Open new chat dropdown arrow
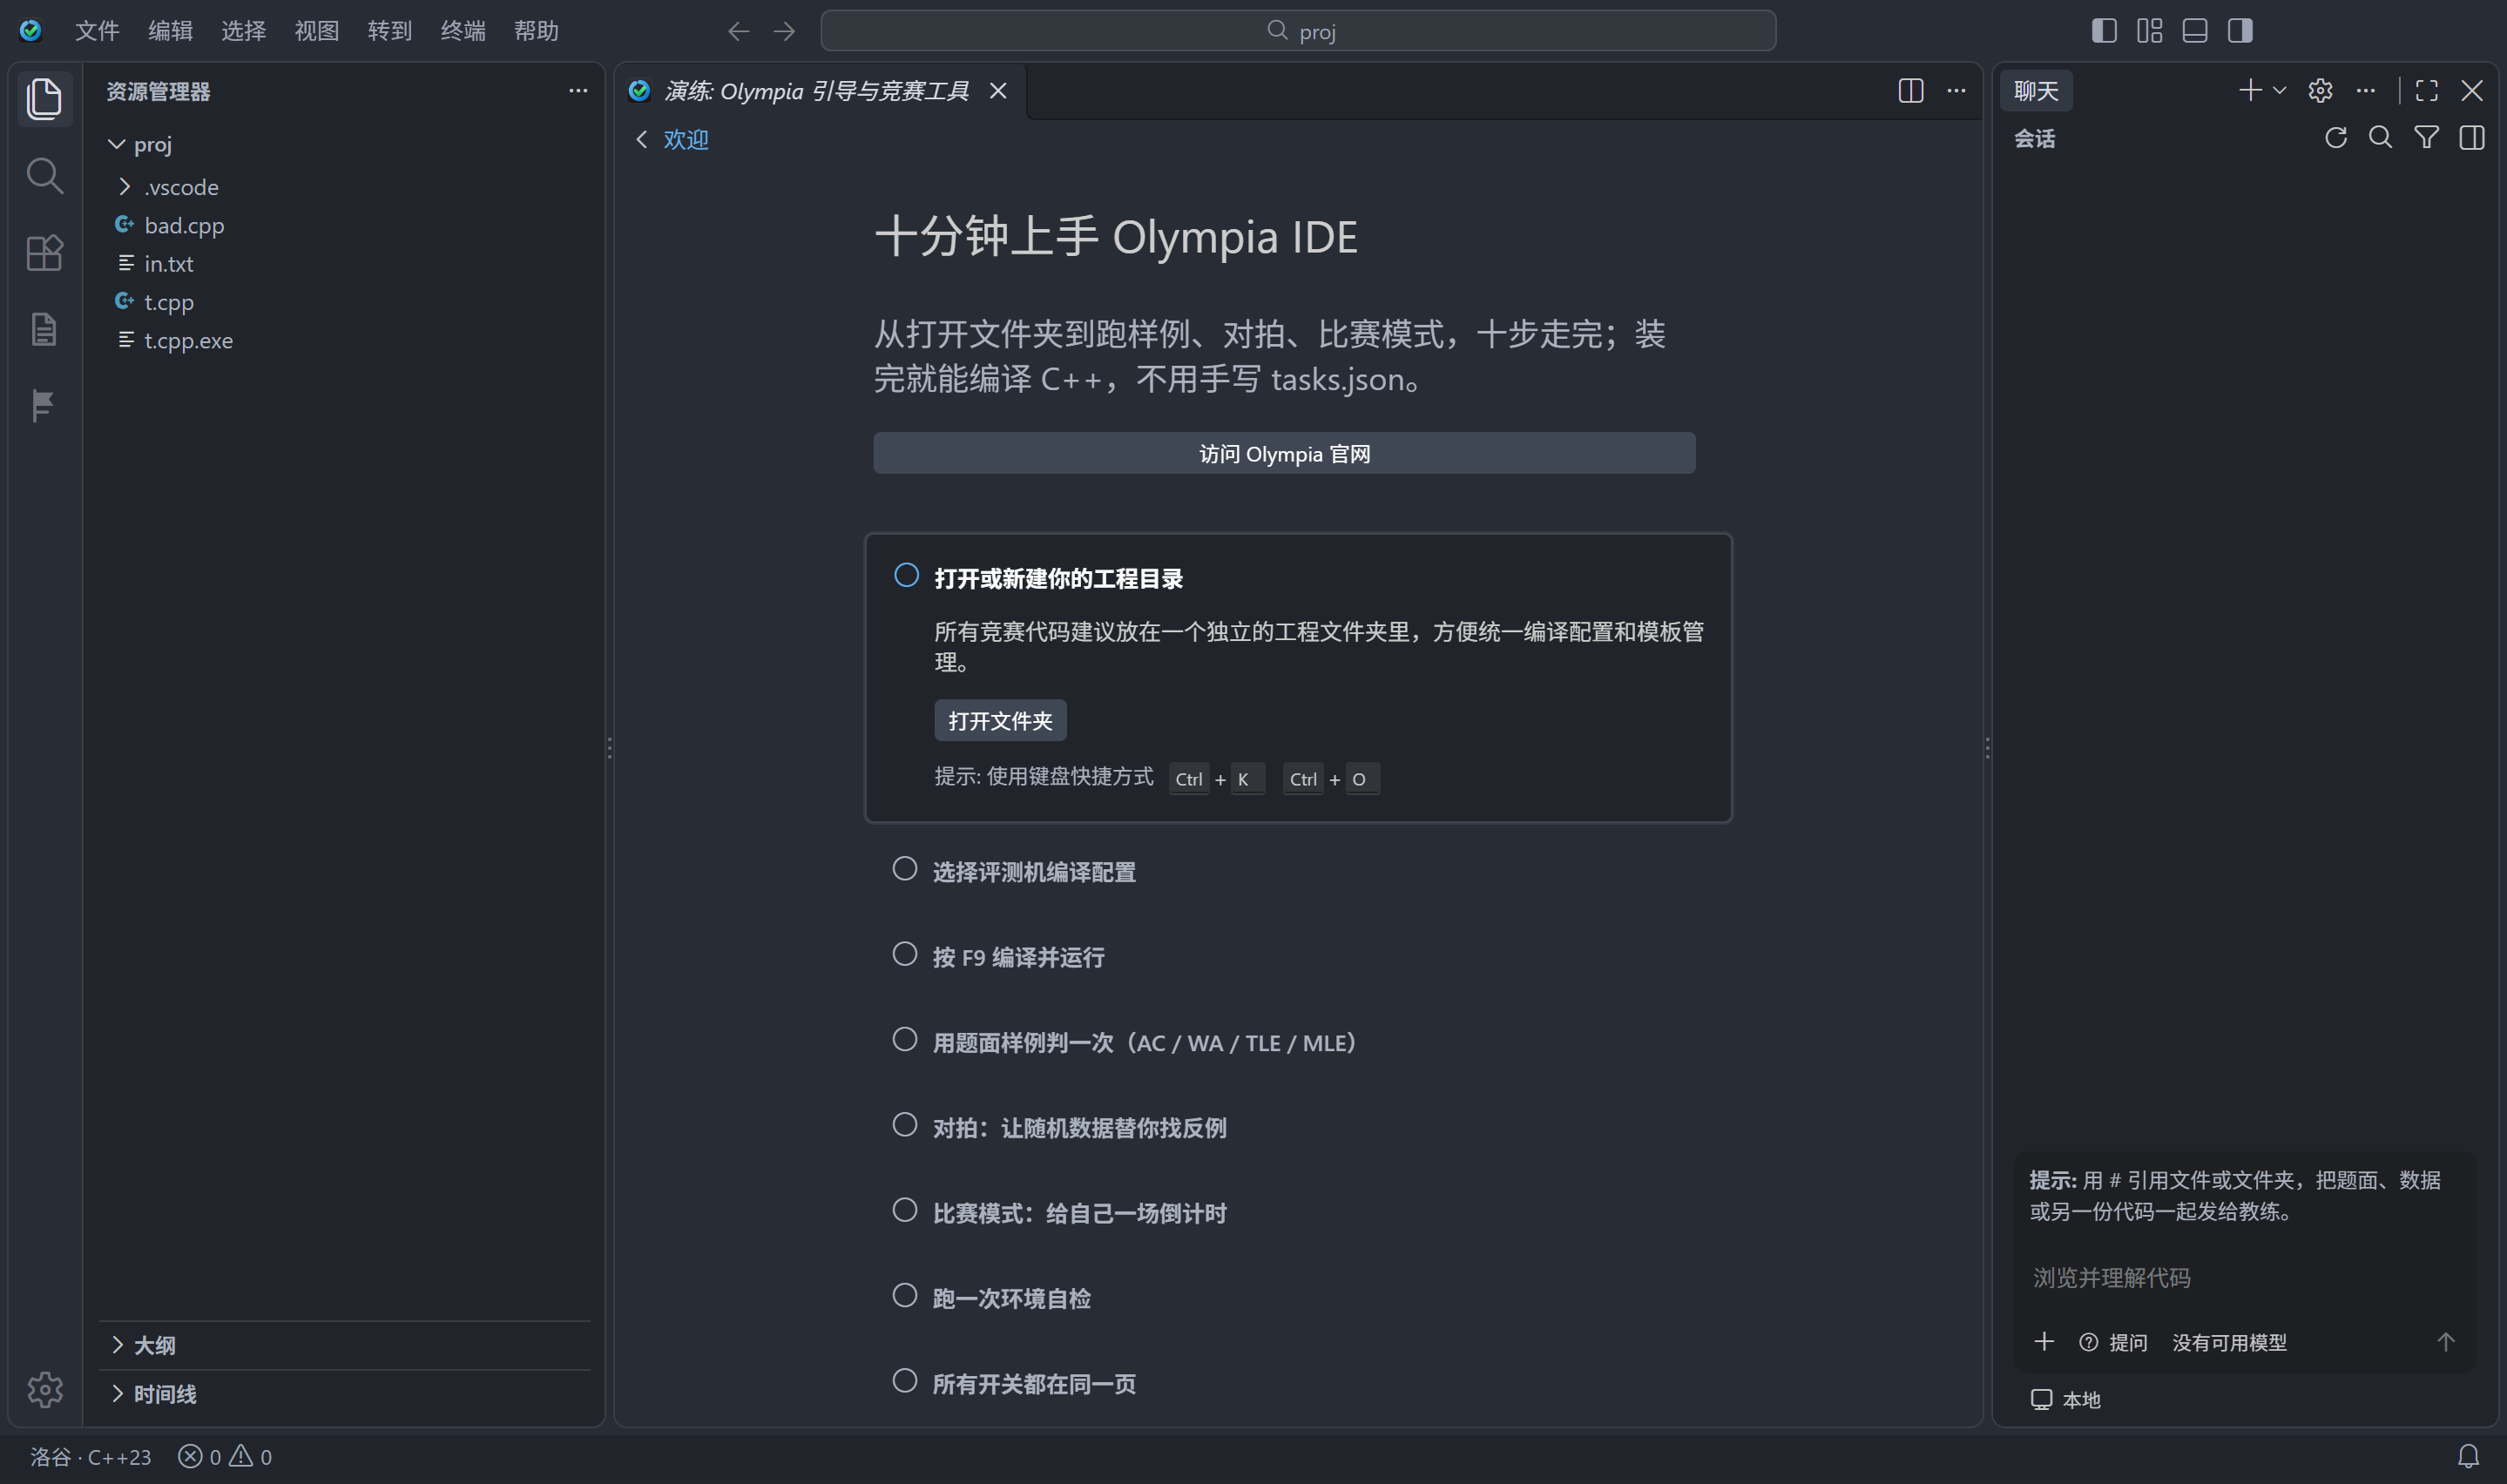The height and width of the screenshot is (1484, 2507). 2280,91
